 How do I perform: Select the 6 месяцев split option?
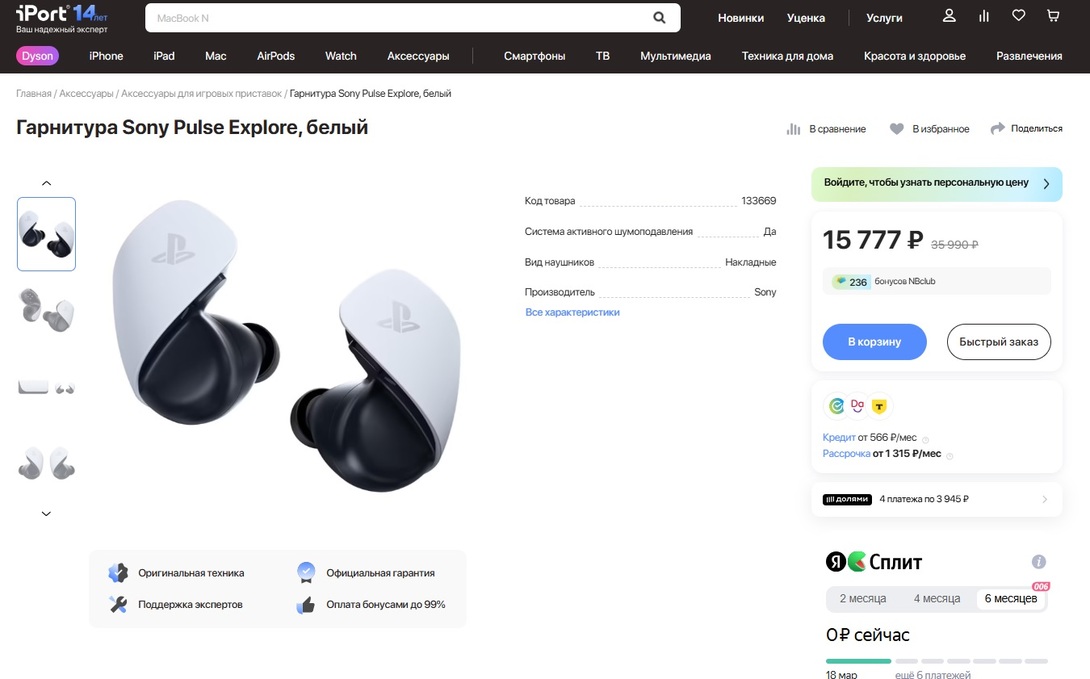1011,599
